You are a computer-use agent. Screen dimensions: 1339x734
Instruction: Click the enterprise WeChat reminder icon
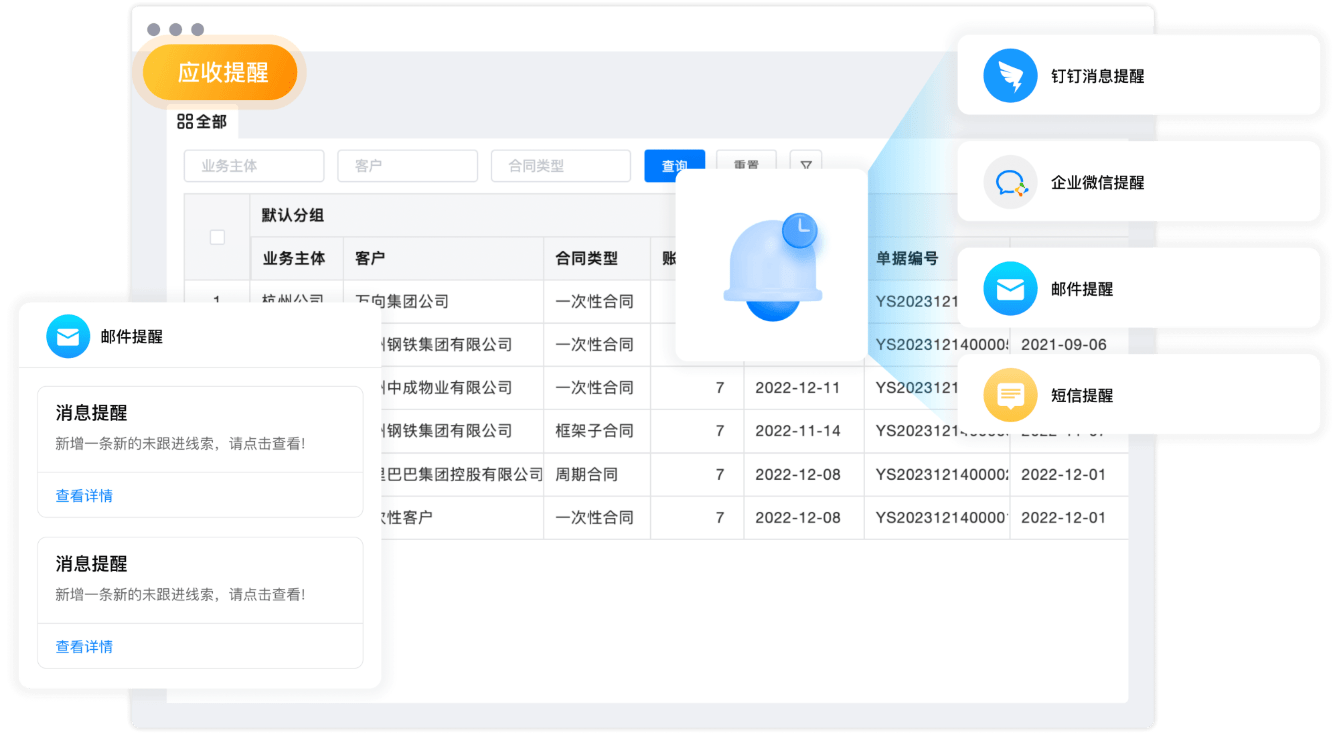(1010, 183)
